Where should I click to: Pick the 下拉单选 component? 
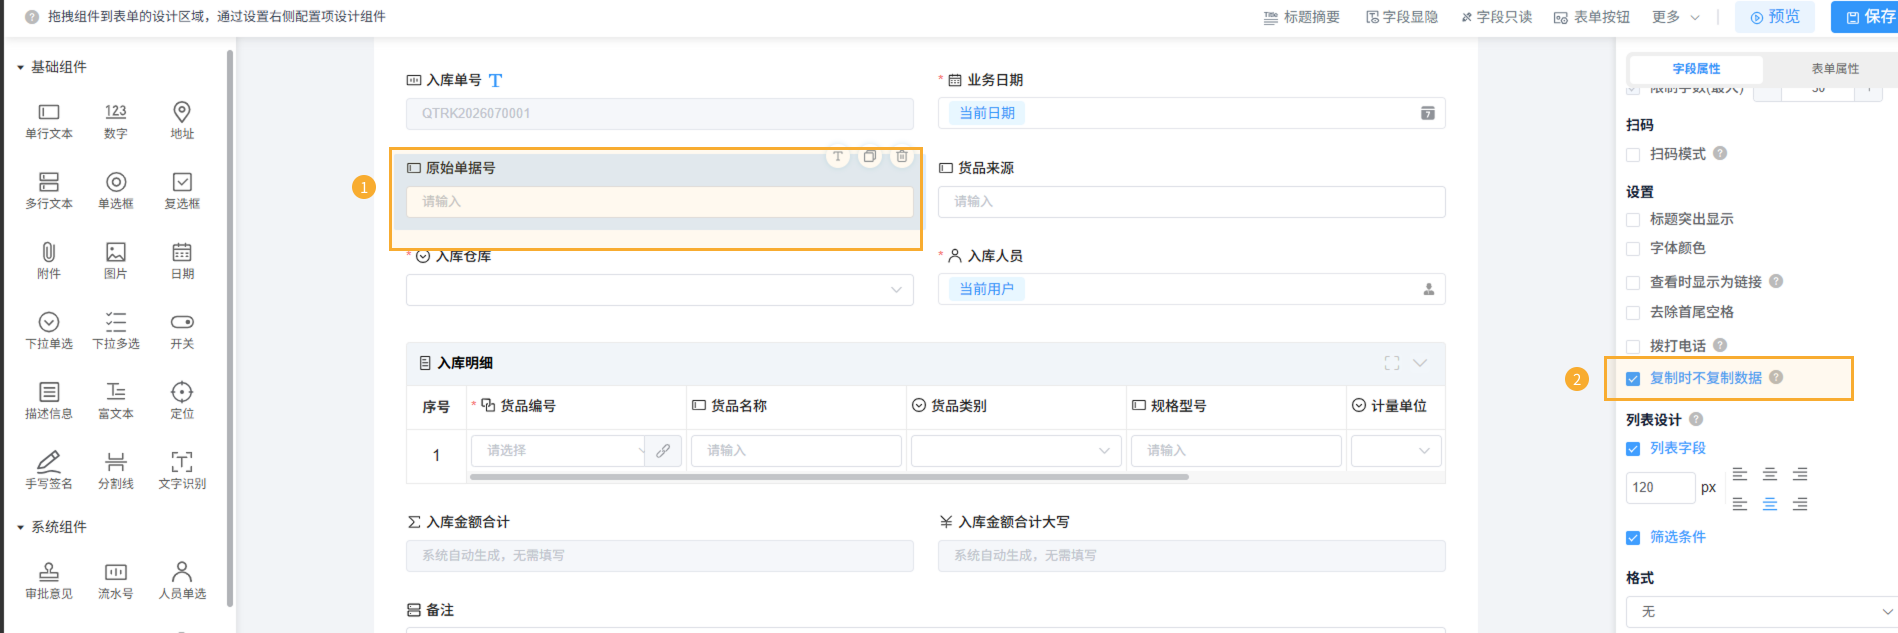point(49,330)
